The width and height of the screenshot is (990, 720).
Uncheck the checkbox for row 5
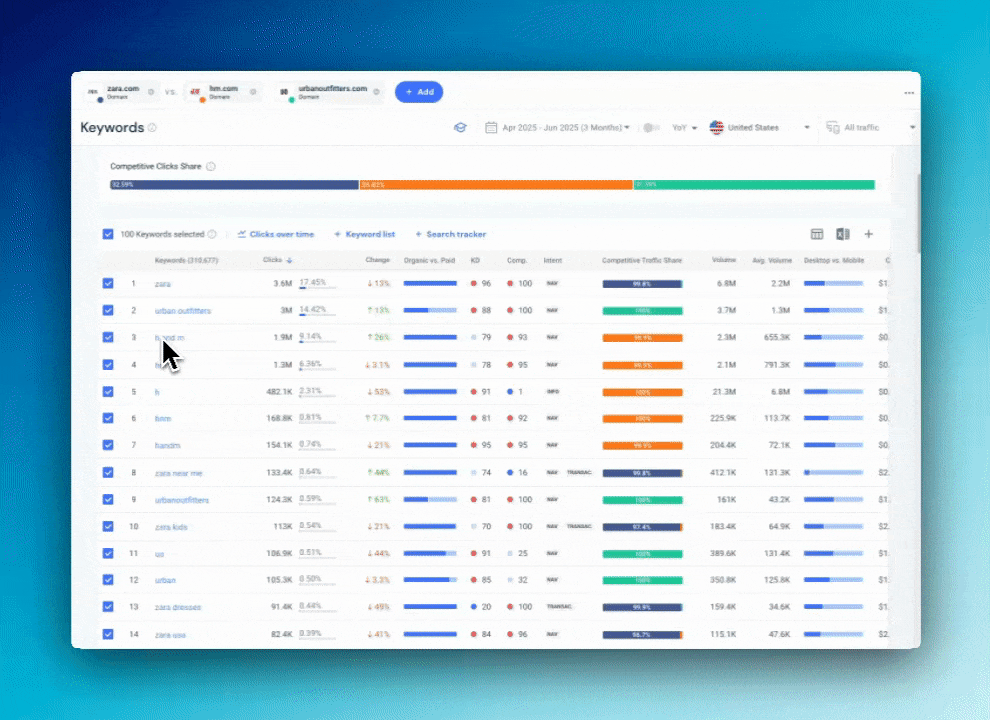108,392
